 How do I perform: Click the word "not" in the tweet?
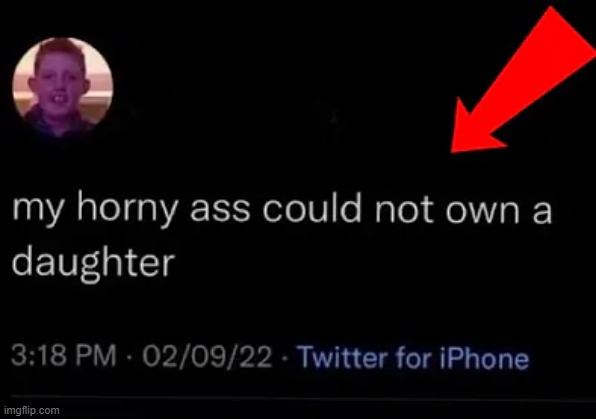[404, 210]
